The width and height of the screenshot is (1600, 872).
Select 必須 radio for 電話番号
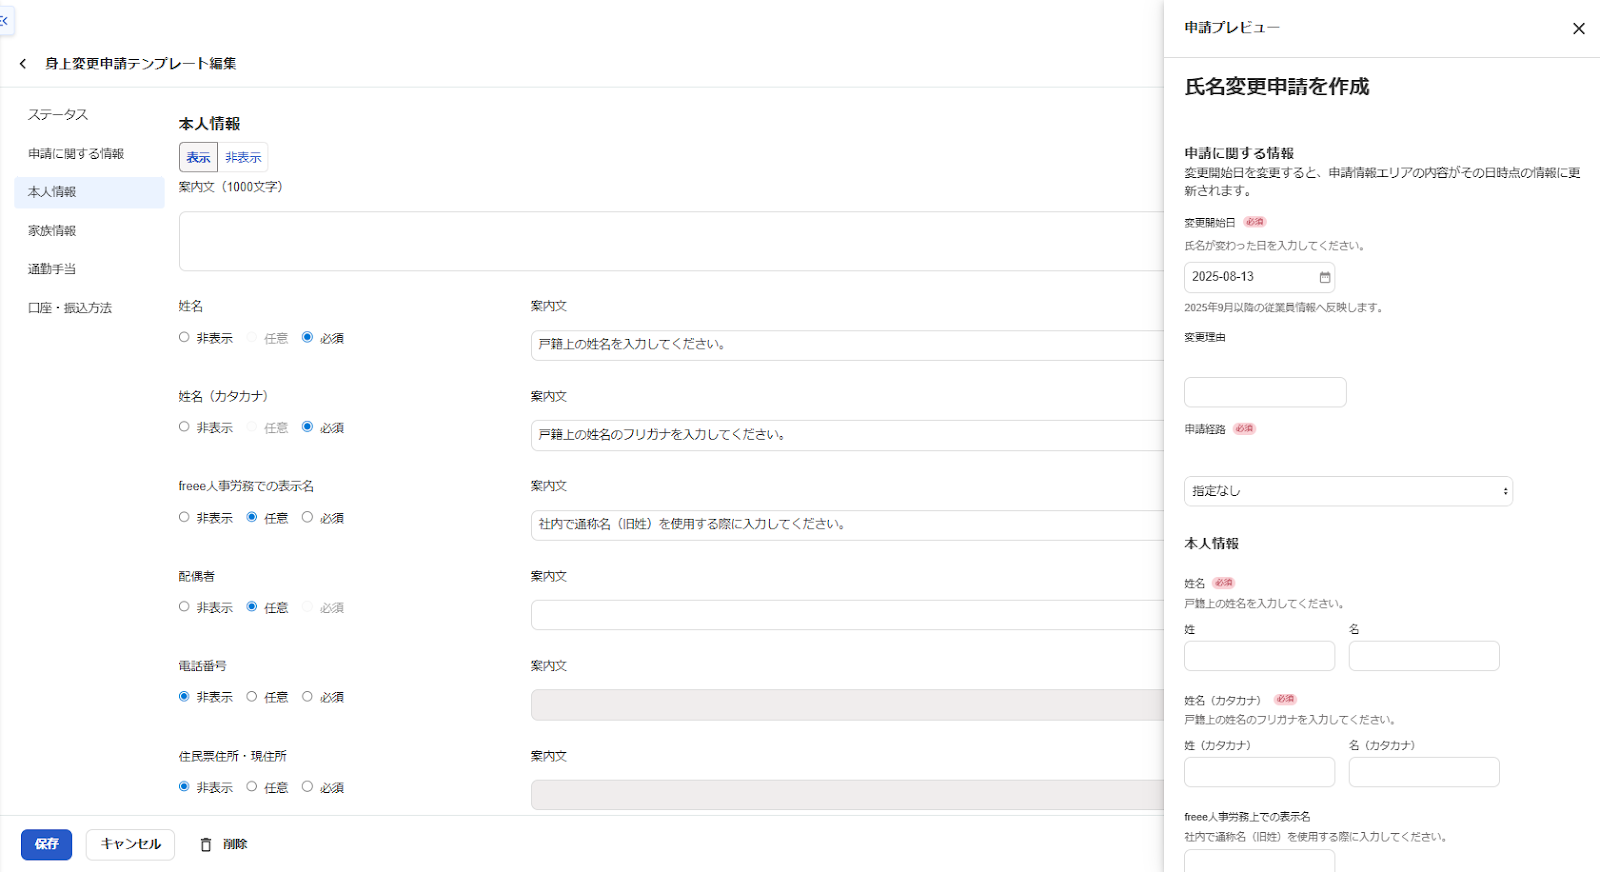coord(307,697)
